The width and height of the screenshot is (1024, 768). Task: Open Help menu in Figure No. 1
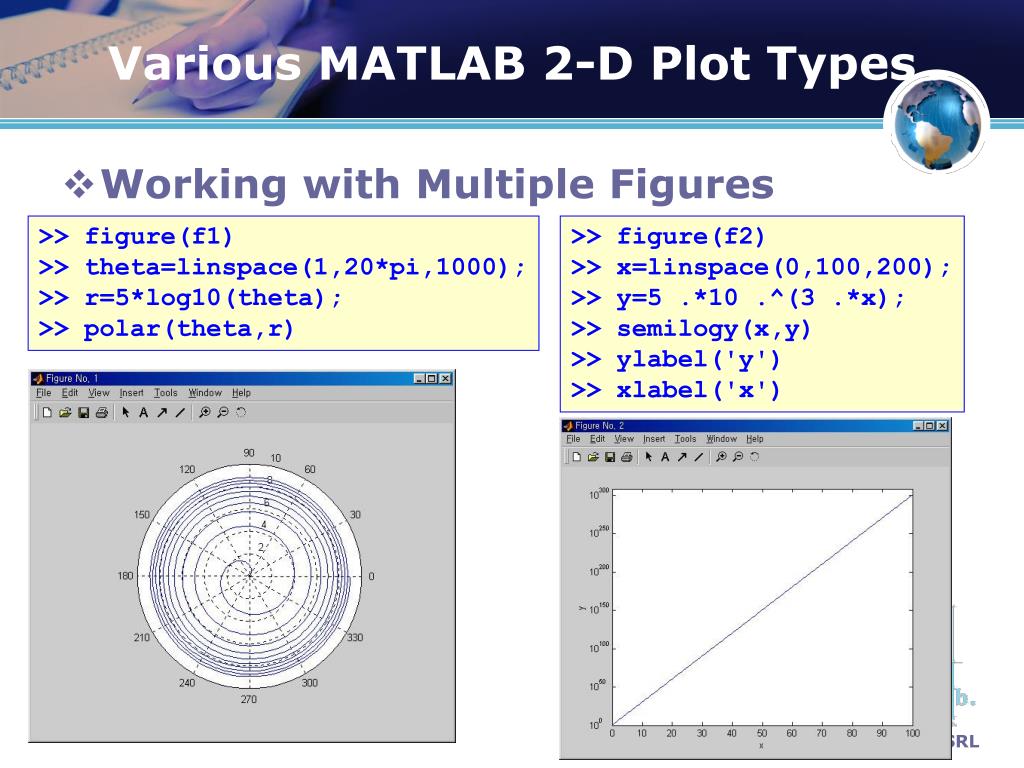pos(241,392)
